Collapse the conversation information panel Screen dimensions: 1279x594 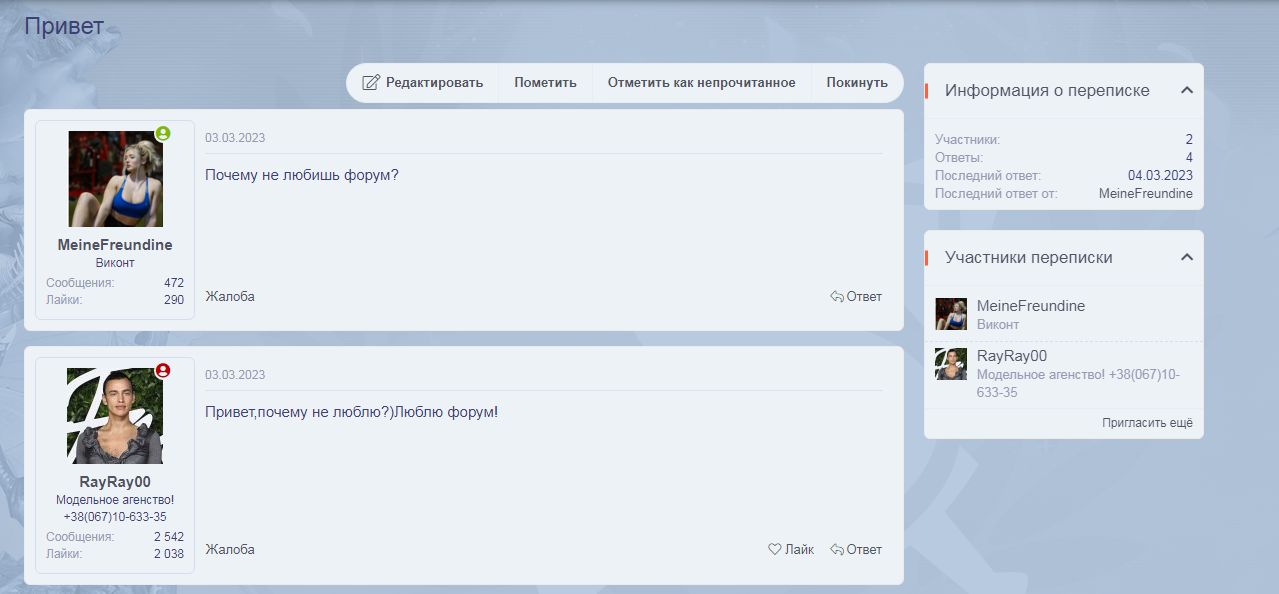[x=1187, y=90]
